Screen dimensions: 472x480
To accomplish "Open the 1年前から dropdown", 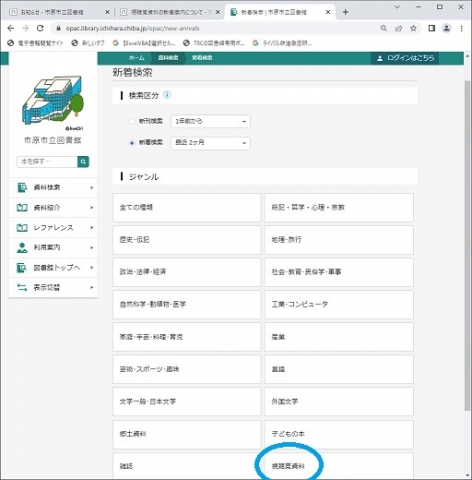I will point(211,121).
